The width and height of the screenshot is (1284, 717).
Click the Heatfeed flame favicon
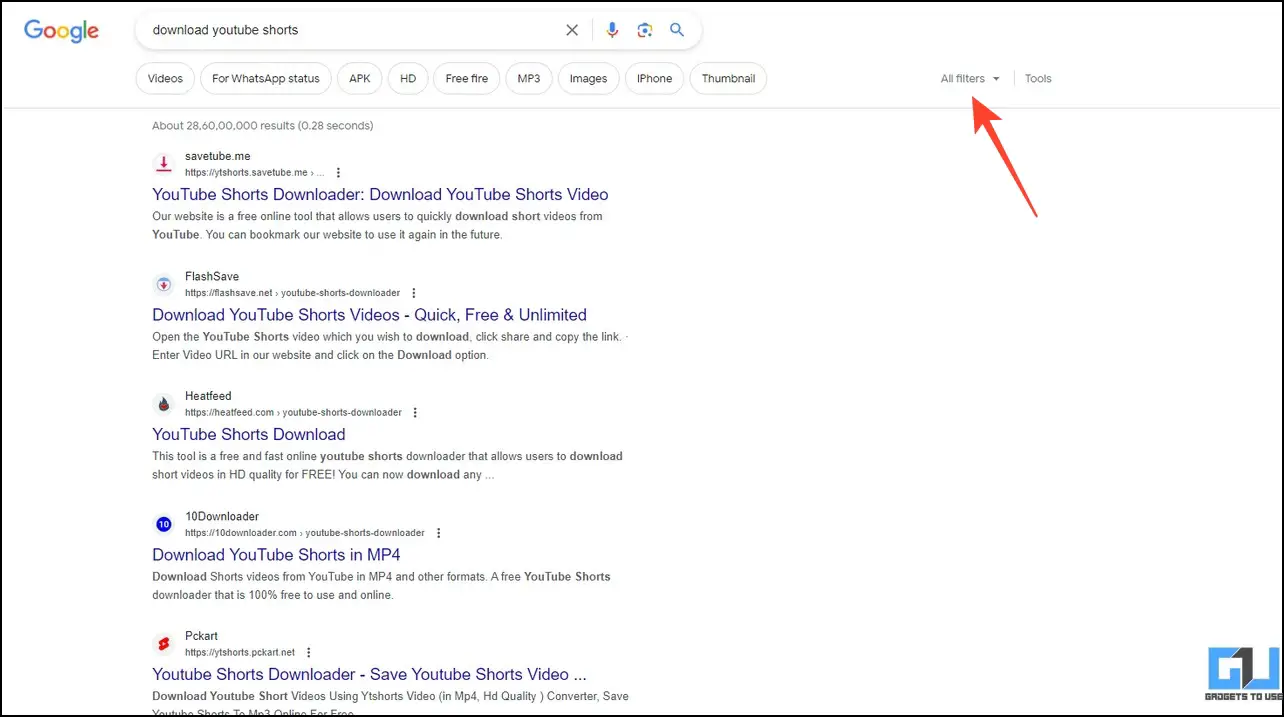click(163, 404)
